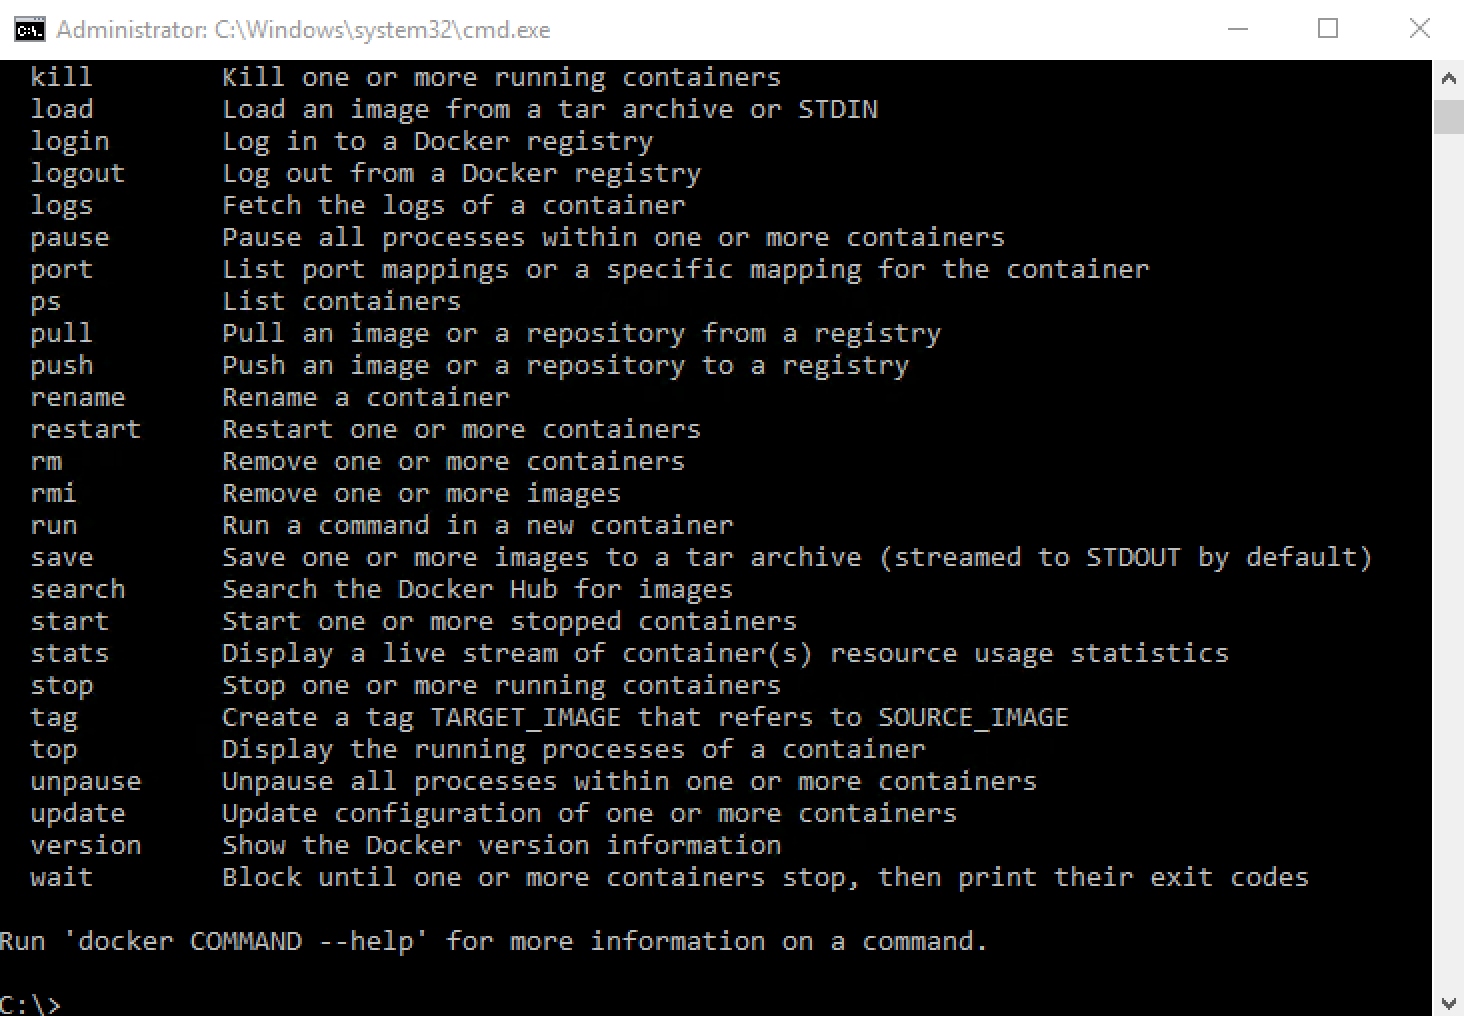Click the 'rmi' command name
The height and width of the screenshot is (1016, 1464).
(x=53, y=493)
